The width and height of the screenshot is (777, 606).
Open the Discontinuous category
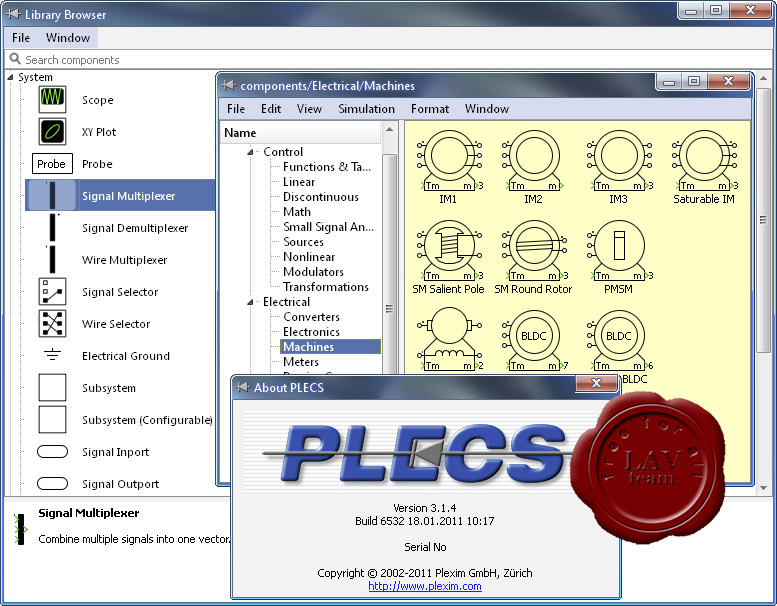point(321,197)
